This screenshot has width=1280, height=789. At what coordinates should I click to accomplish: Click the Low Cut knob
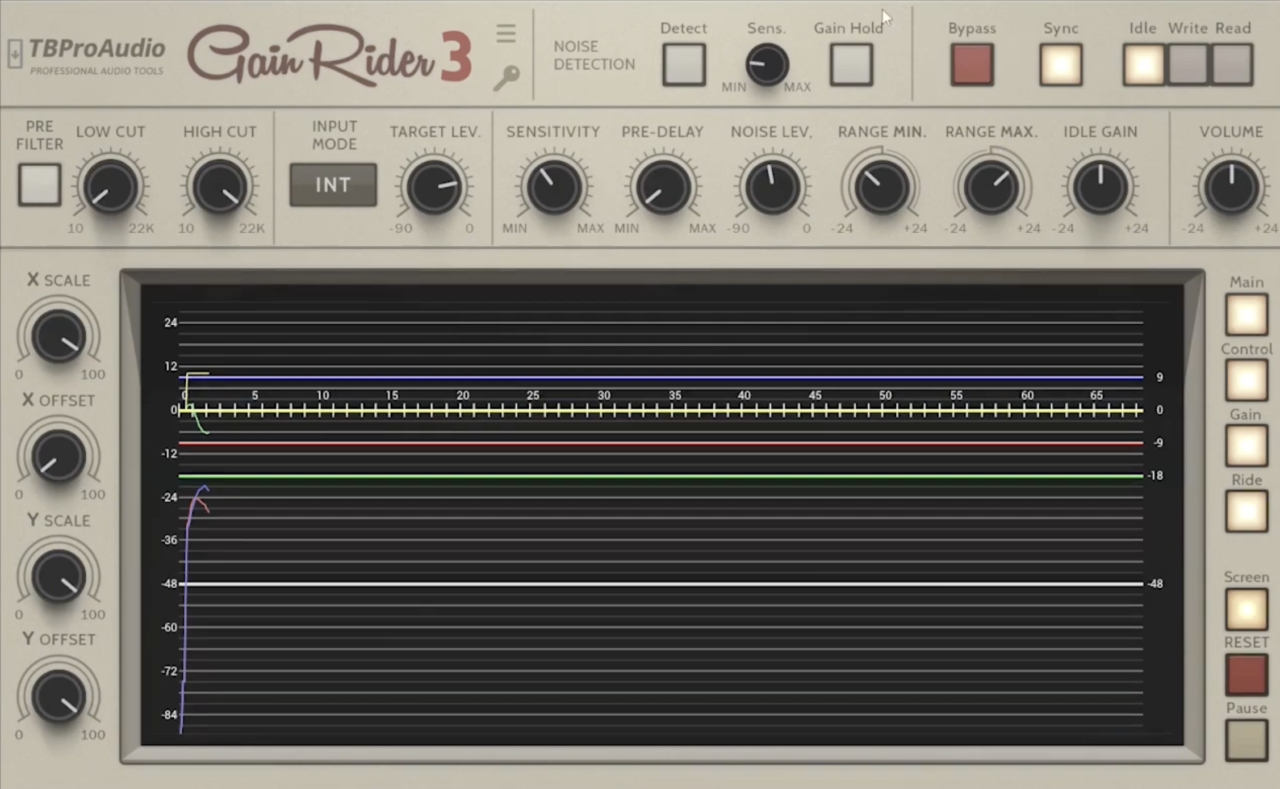tap(110, 186)
